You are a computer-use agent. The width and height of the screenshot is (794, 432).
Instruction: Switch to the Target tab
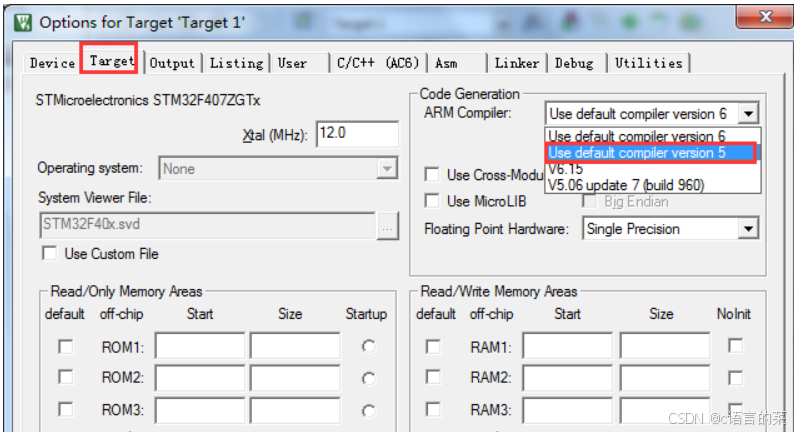pos(109,61)
